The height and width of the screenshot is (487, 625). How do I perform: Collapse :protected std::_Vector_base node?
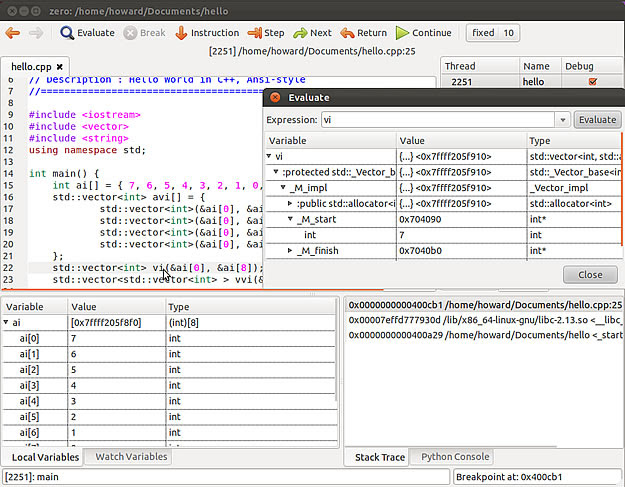click(276, 172)
